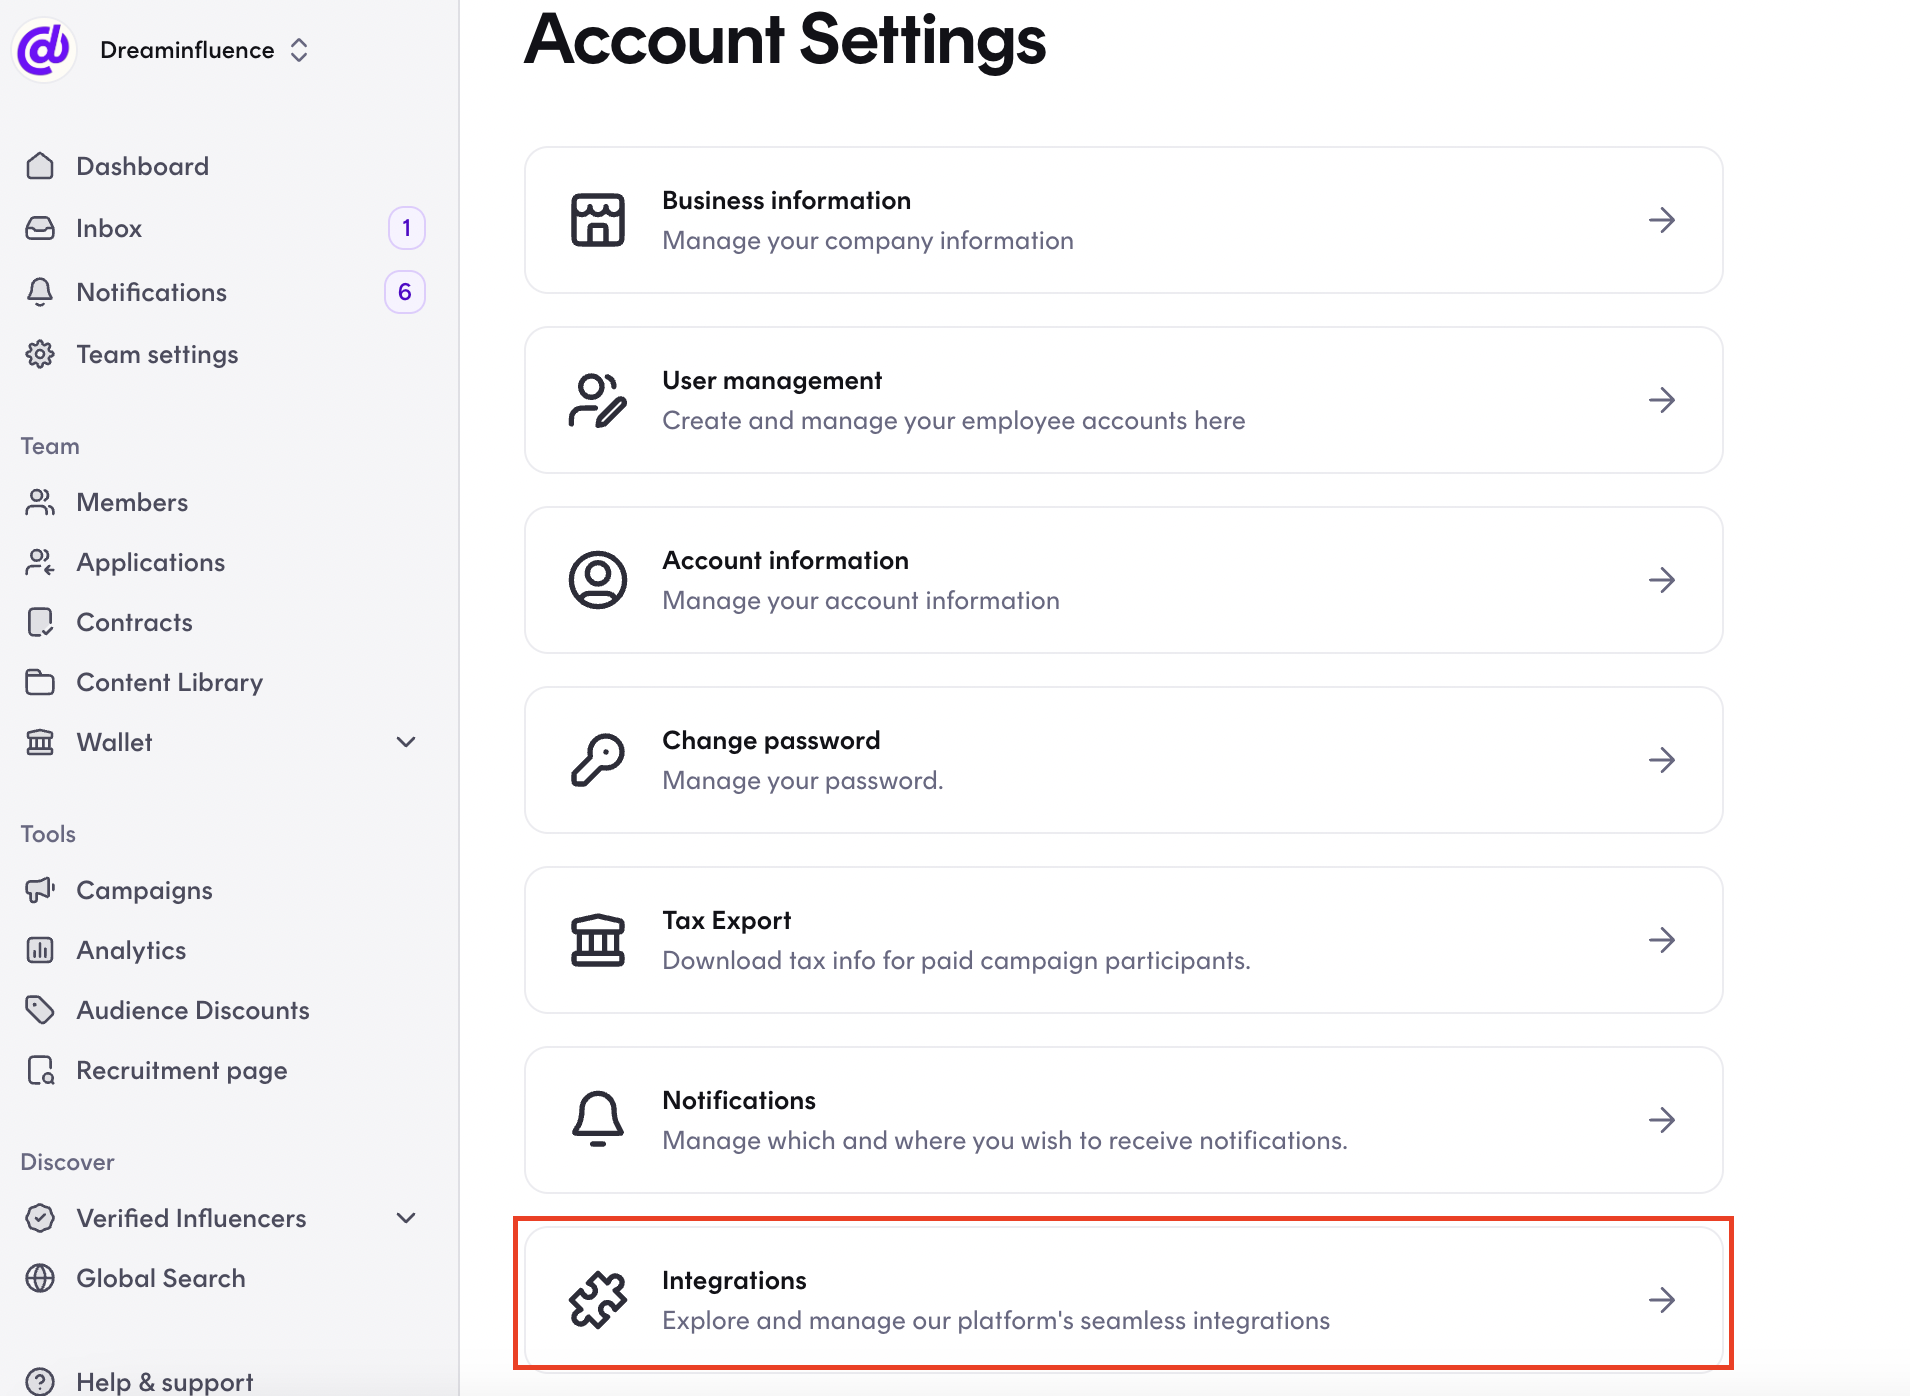This screenshot has height=1396, width=1910.
Task: Click the Recruitment page search icon
Action: pos(40,1070)
